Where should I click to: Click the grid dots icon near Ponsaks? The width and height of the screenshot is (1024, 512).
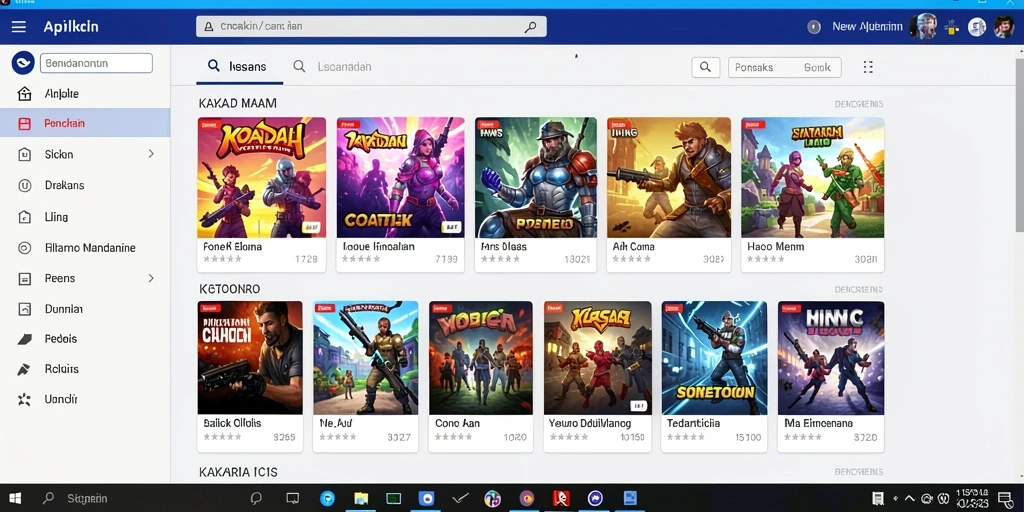868,67
